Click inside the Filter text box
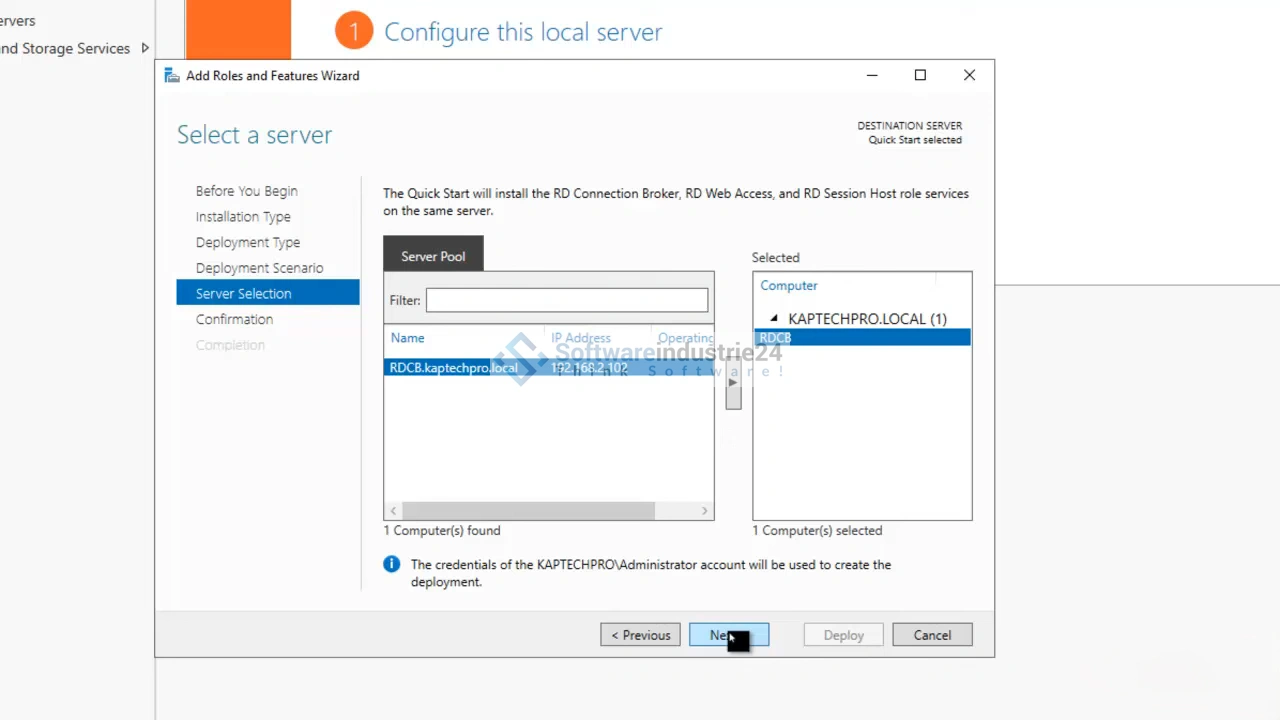 [x=566, y=300]
